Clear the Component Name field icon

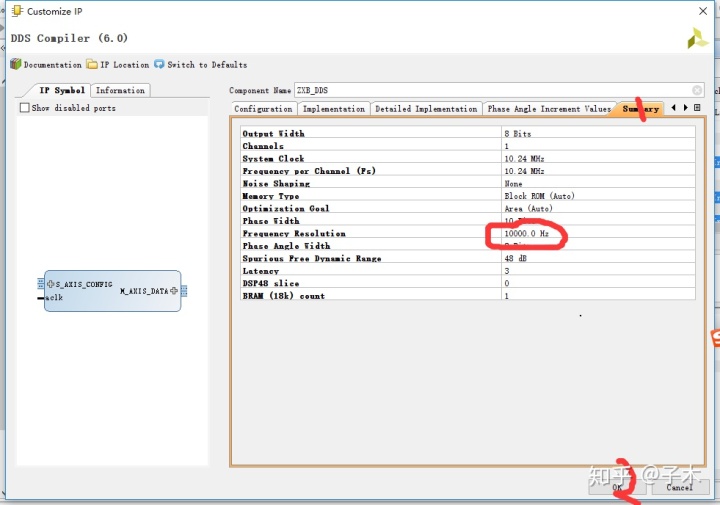pyautogui.click(x=697, y=90)
